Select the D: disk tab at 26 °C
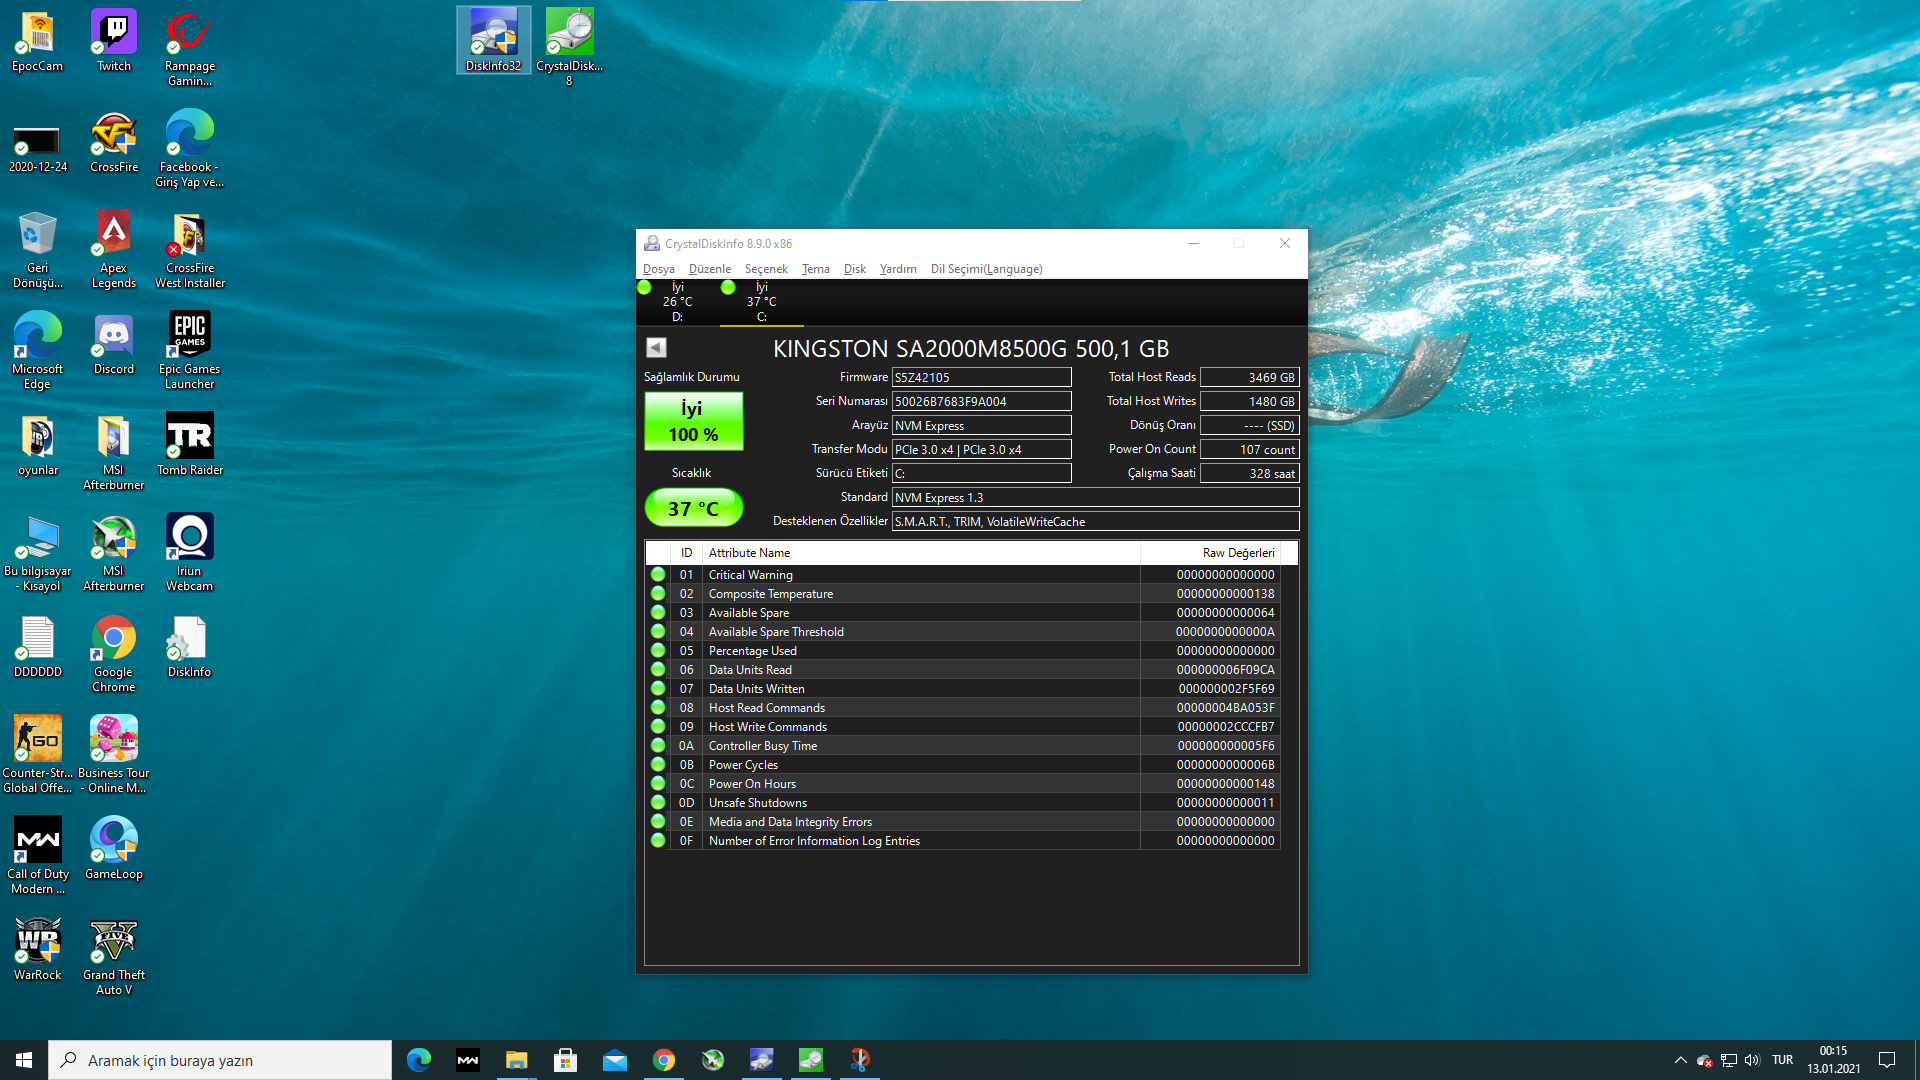This screenshot has width=1920, height=1080. [x=677, y=302]
